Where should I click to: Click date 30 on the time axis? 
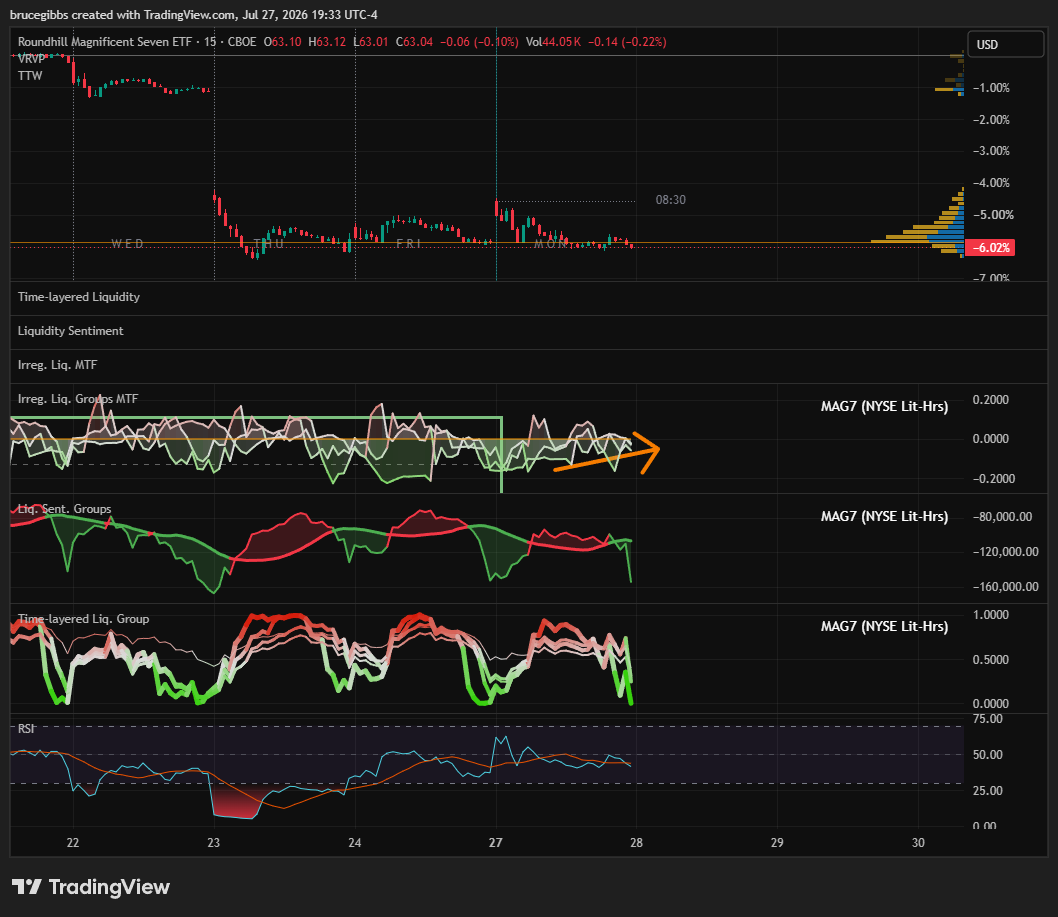pyautogui.click(x=918, y=842)
